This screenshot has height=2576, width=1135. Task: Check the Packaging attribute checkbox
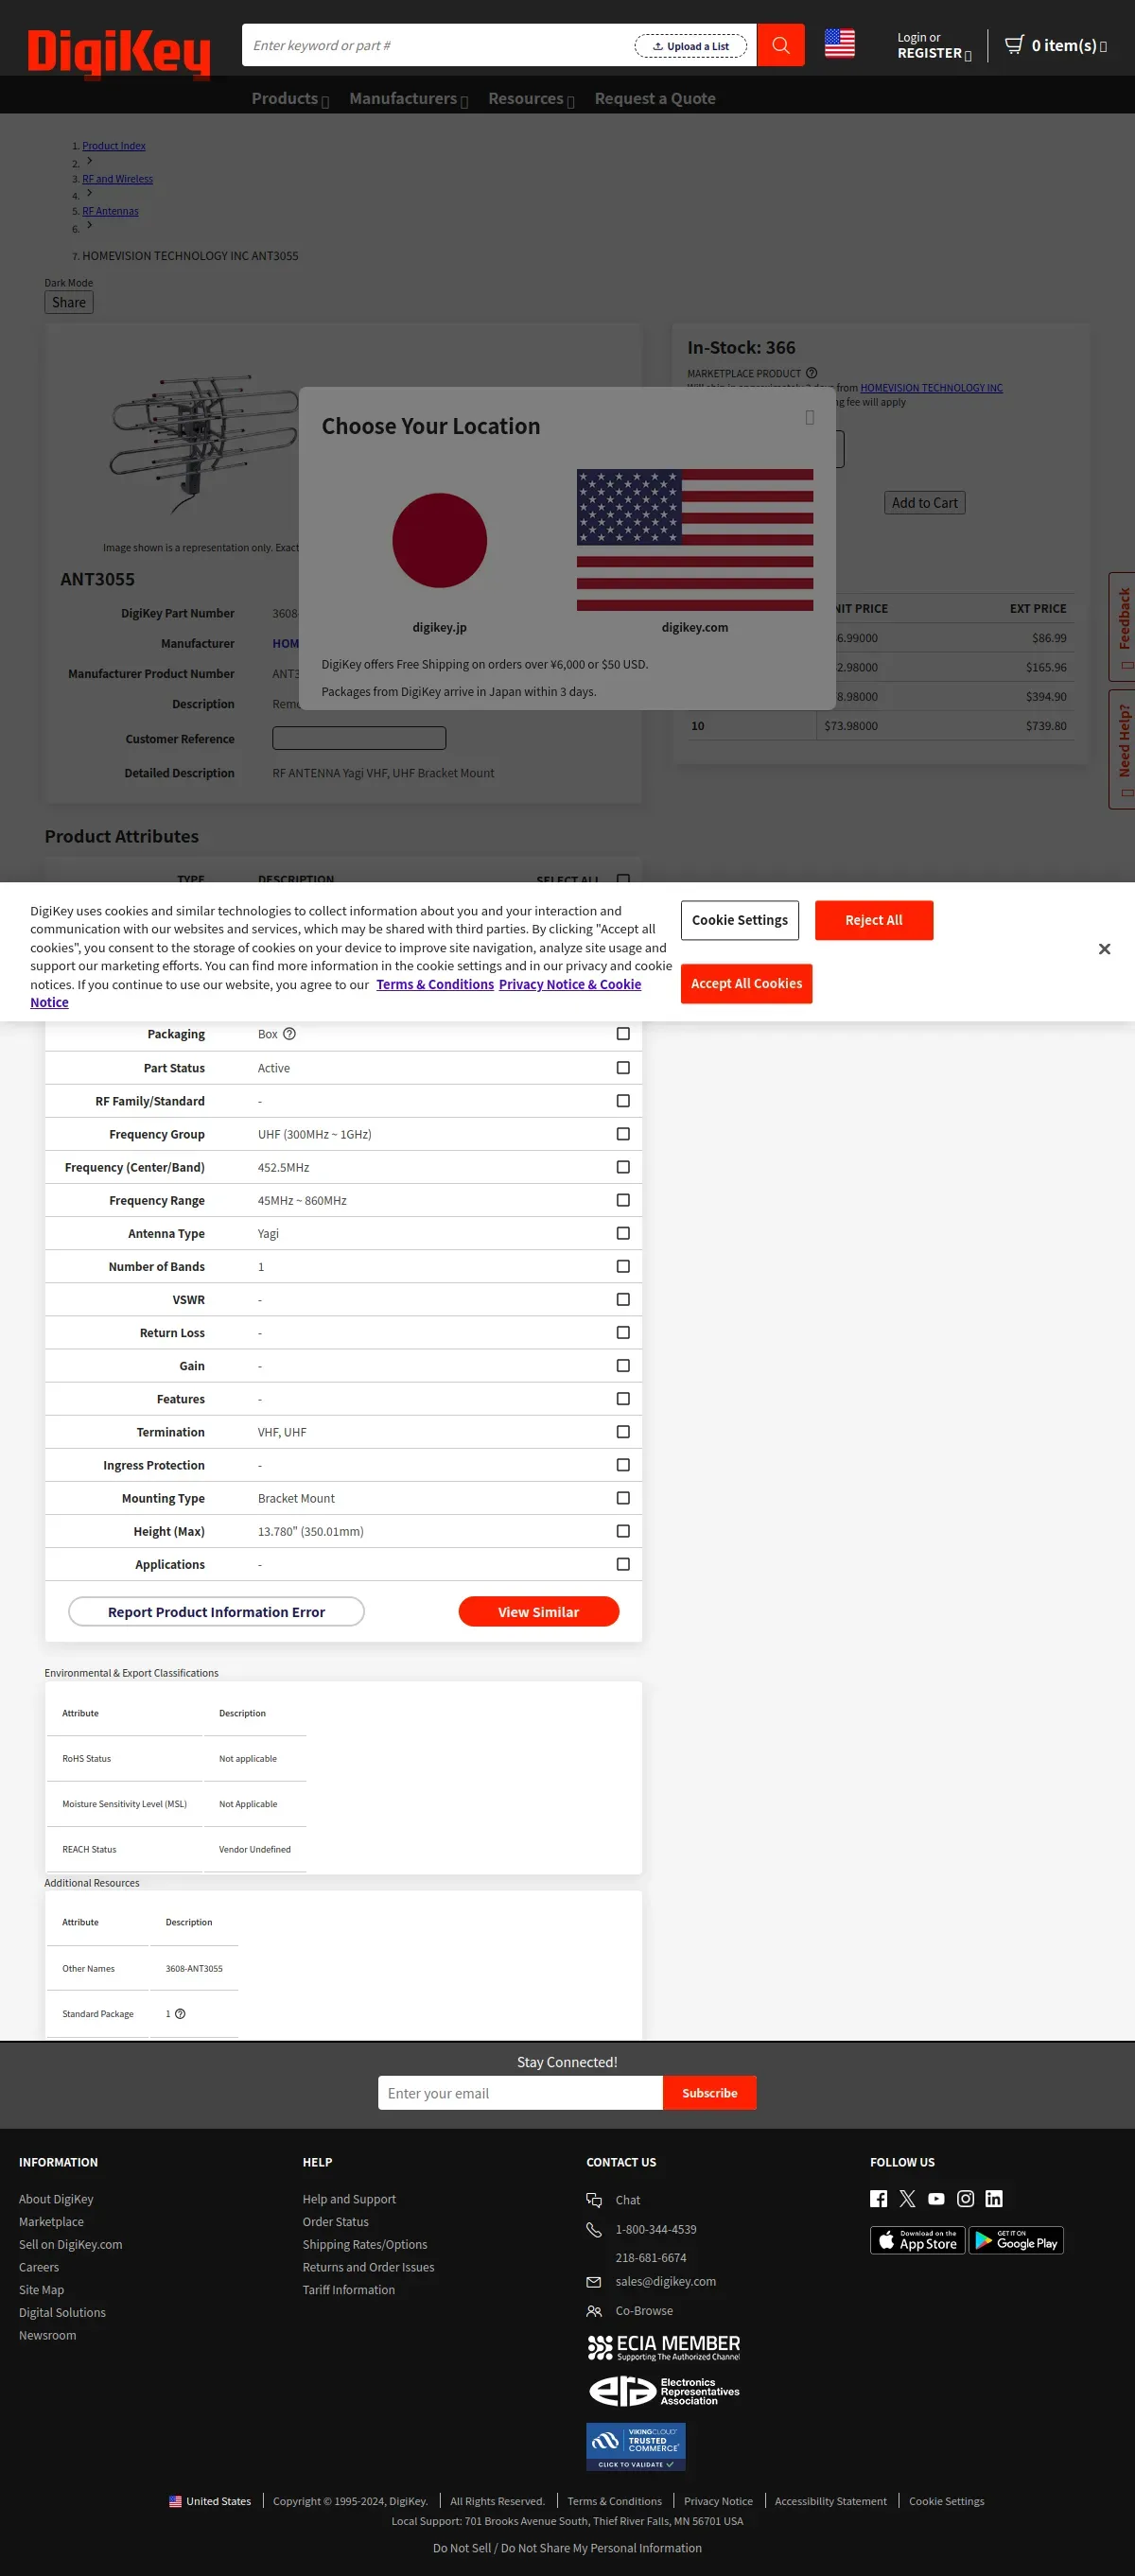coord(623,1034)
